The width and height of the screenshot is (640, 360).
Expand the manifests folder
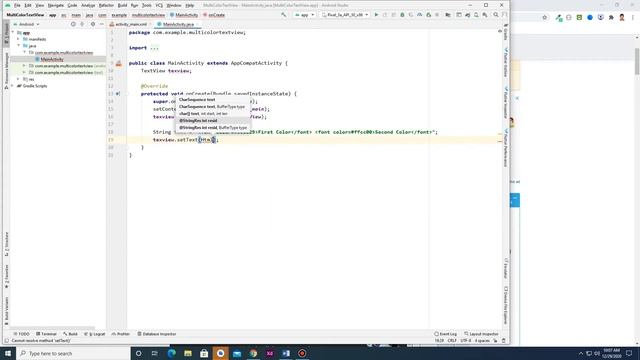pos(18,39)
